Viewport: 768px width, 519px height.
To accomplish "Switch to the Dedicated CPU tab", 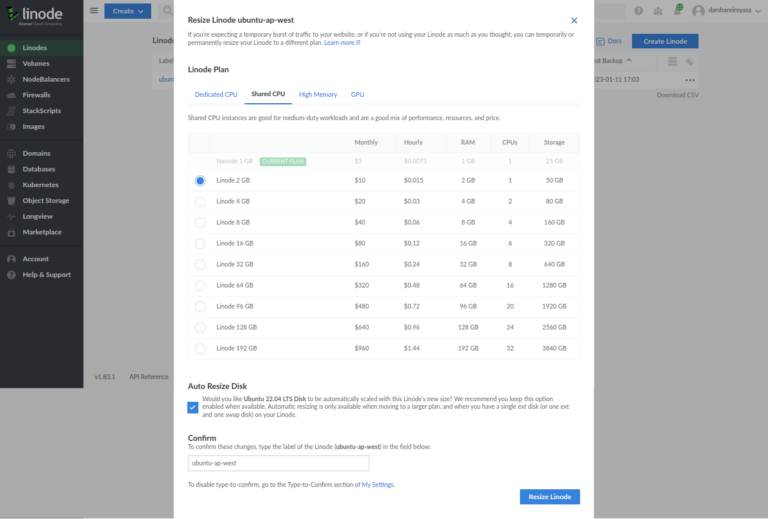I will click(x=216, y=94).
